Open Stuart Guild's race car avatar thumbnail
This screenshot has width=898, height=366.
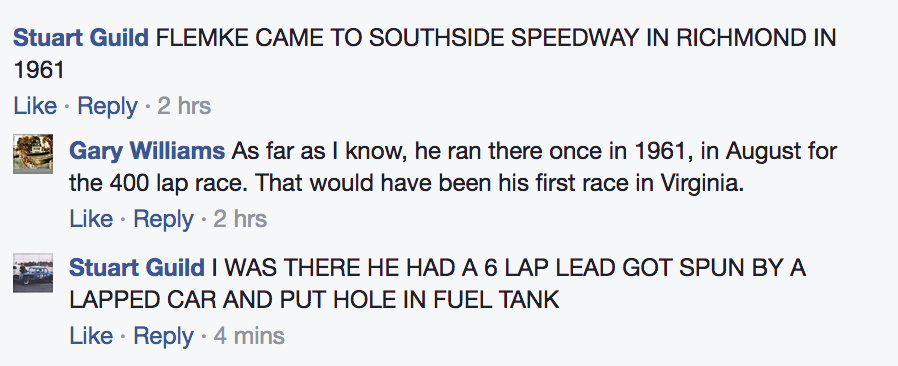click(x=33, y=273)
